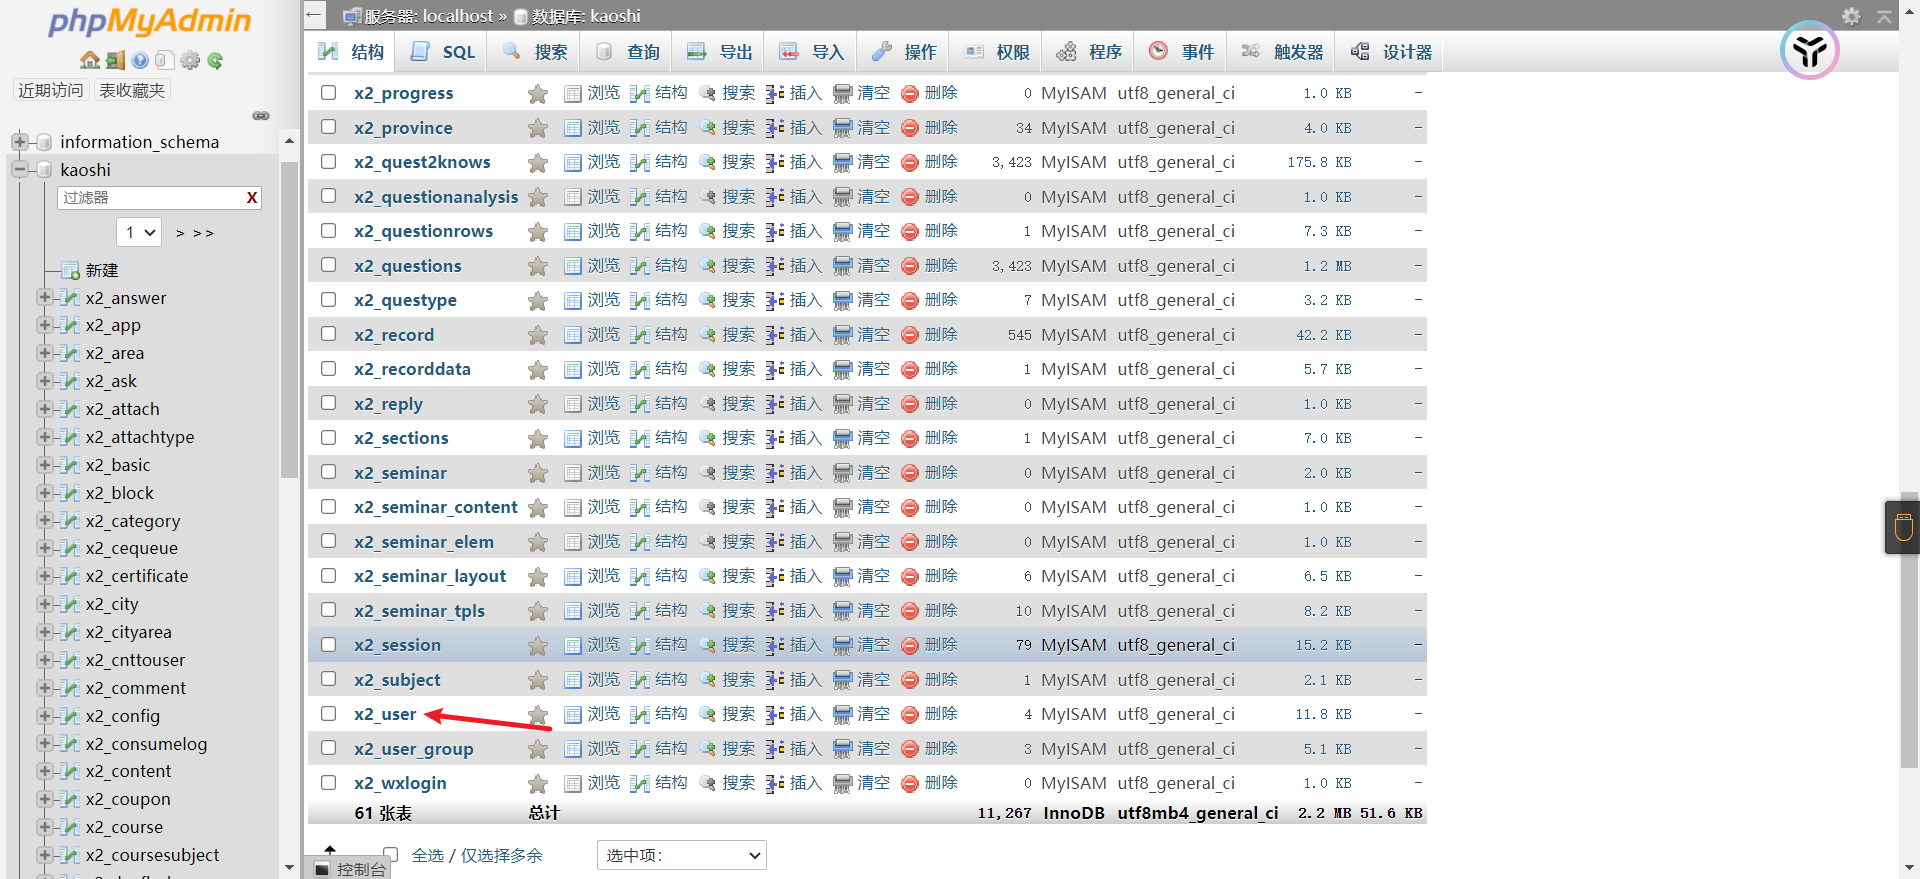Viewport: 1920px width, 879px height.
Task: Tick the x2_wxlogin table checkbox
Action: pos(328,783)
